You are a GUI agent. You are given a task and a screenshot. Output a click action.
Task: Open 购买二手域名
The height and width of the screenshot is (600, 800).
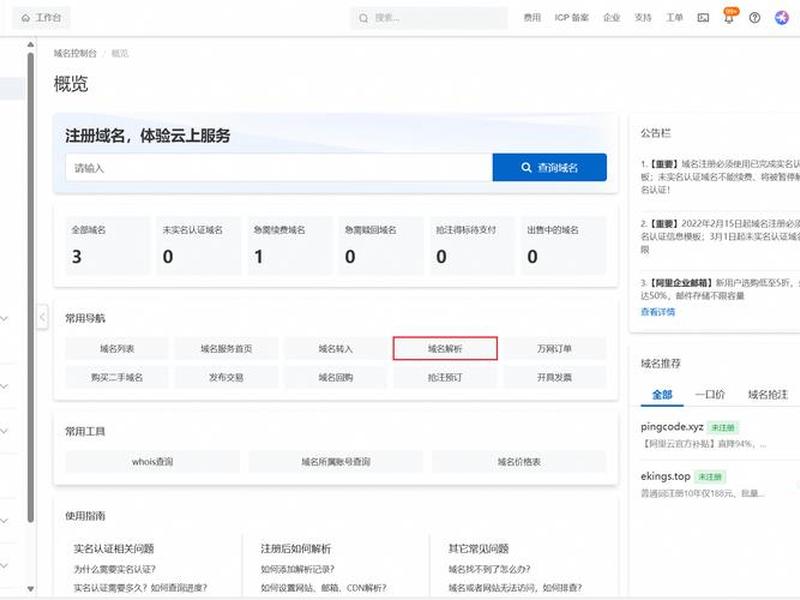coord(117,377)
